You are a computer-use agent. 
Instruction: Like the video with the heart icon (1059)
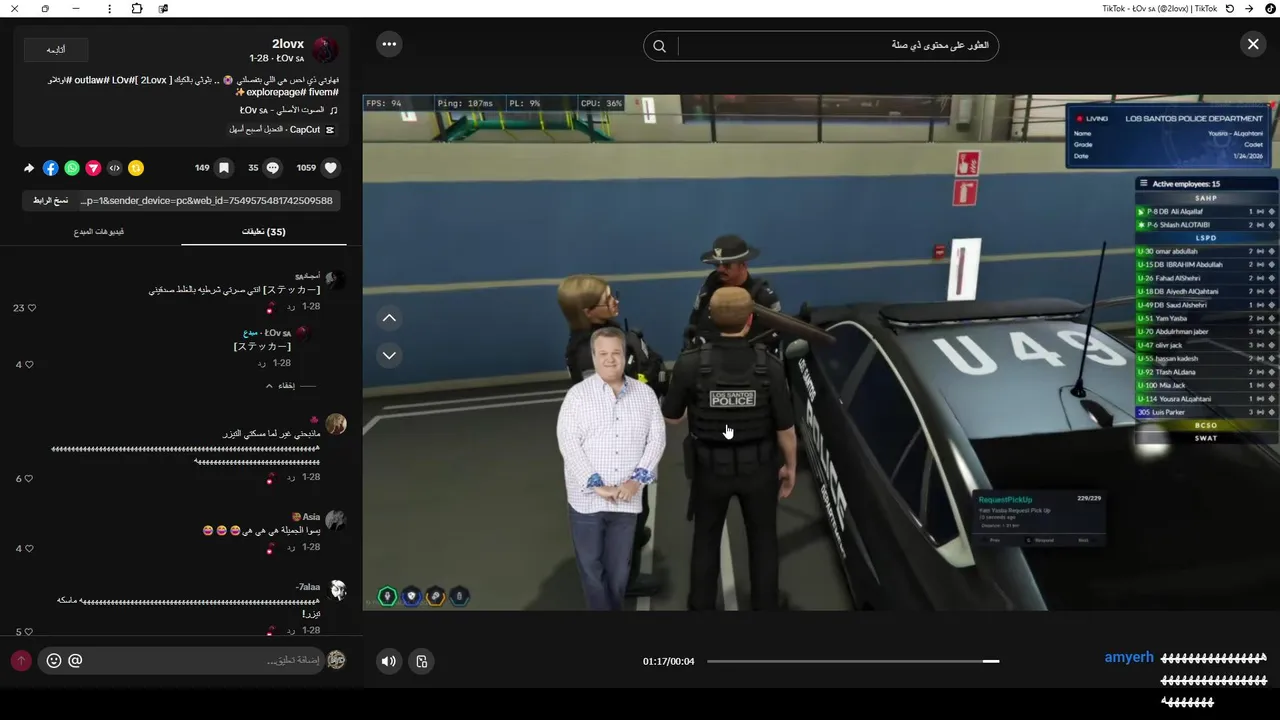click(x=331, y=168)
